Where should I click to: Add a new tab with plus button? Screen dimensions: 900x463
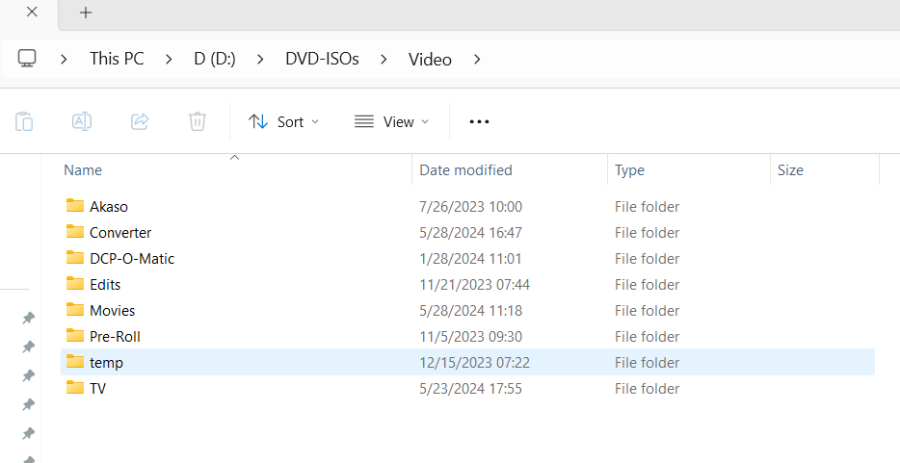tap(86, 13)
